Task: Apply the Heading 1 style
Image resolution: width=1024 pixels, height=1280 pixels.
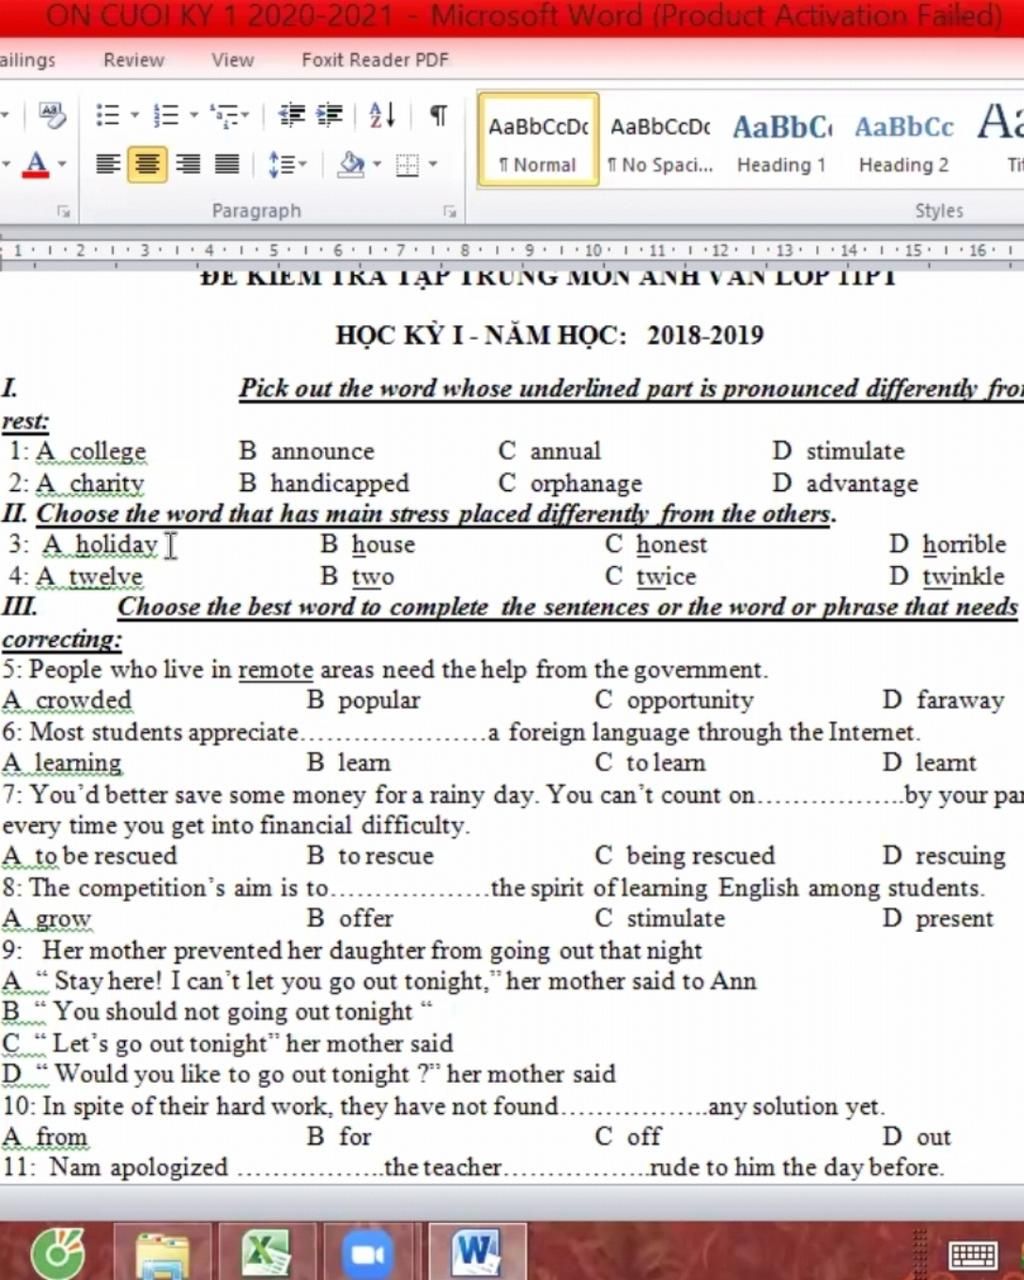Action: [781, 140]
